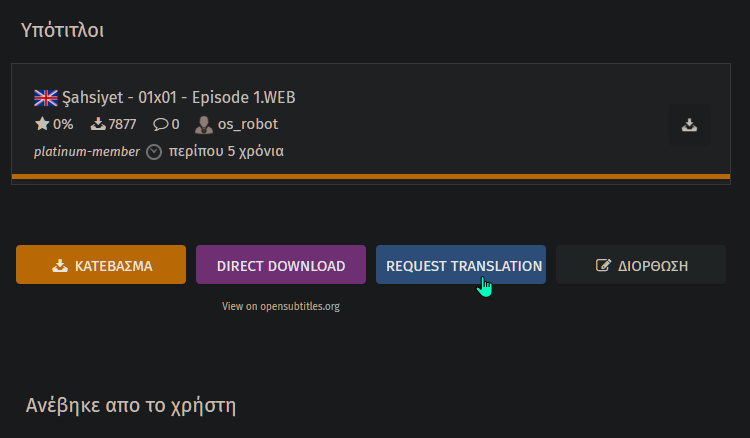
Task: Click the purple DIRECT DOWNLOAD button
Action: tap(281, 264)
